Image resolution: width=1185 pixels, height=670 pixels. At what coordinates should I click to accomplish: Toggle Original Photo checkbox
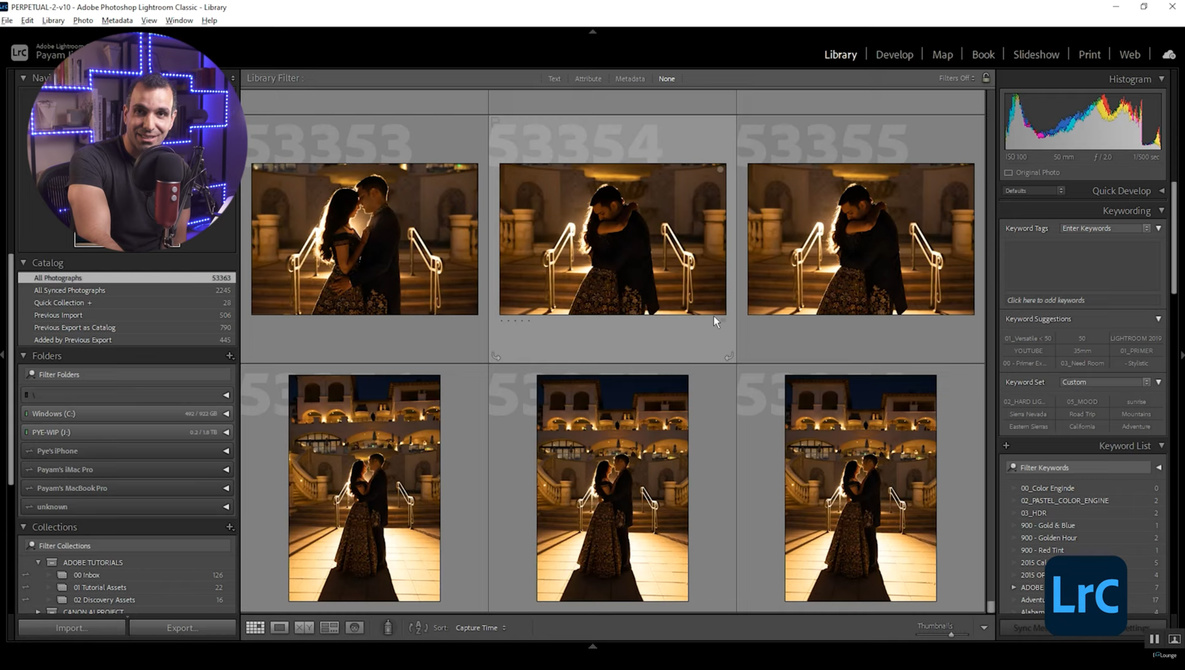click(1008, 172)
